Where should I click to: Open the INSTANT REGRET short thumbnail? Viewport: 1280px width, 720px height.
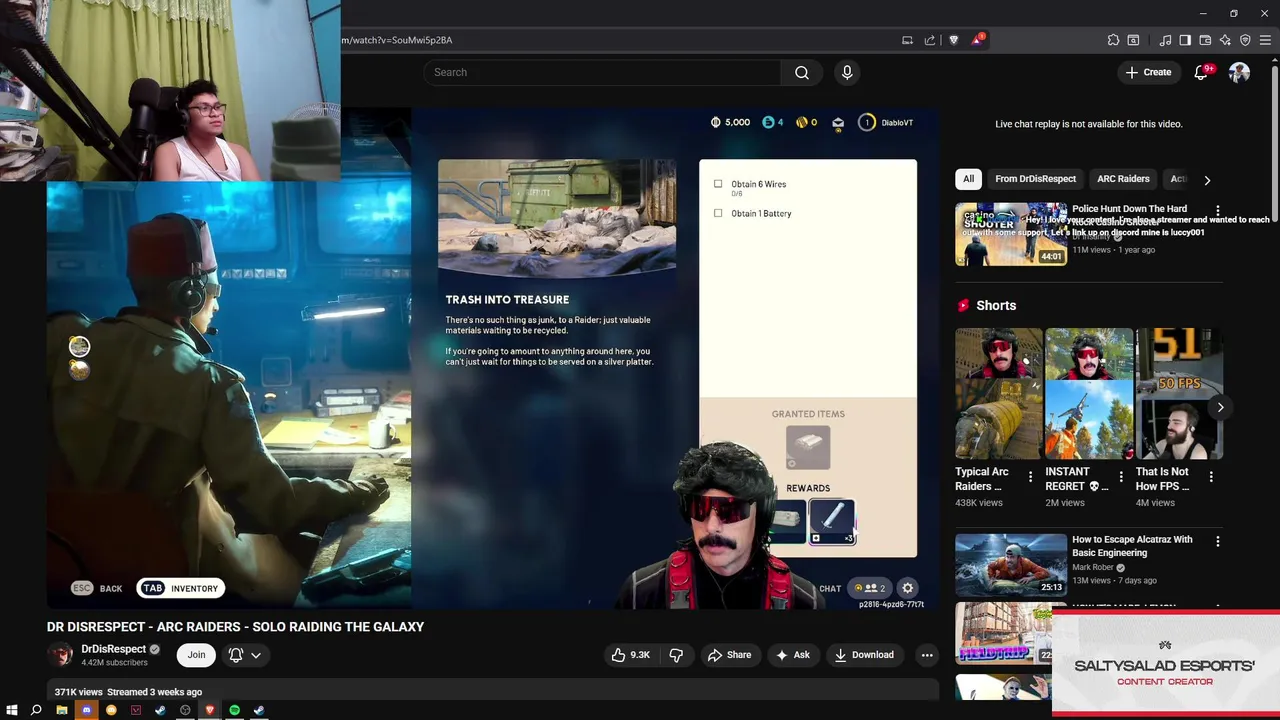(1089, 394)
